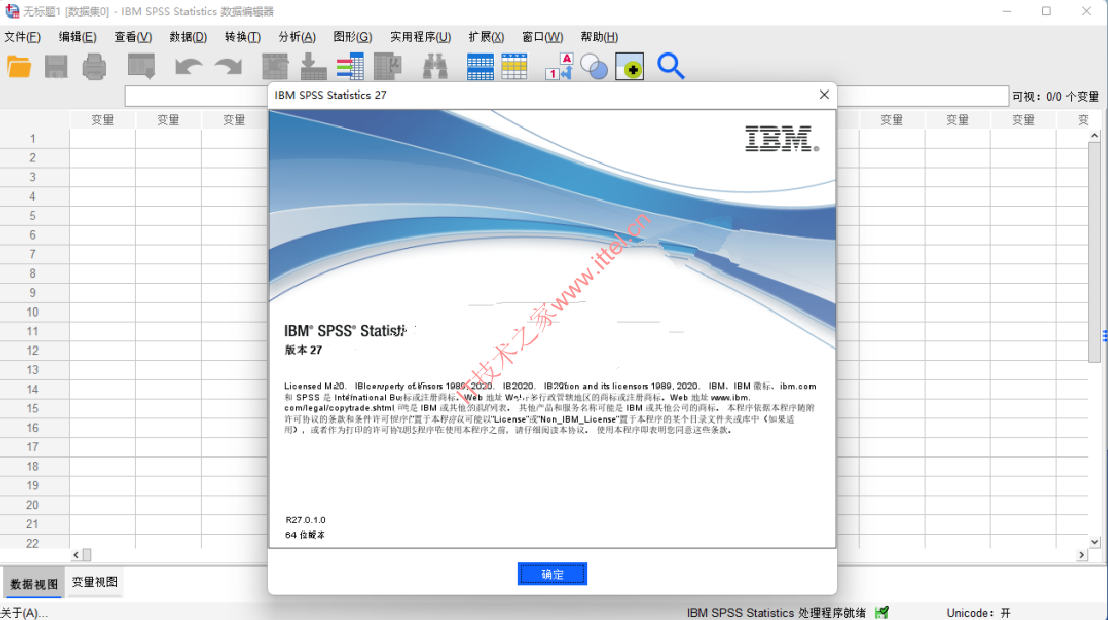Click the processor ready status icon
The image size is (1108, 620).
pyautogui.click(x=882, y=612)
